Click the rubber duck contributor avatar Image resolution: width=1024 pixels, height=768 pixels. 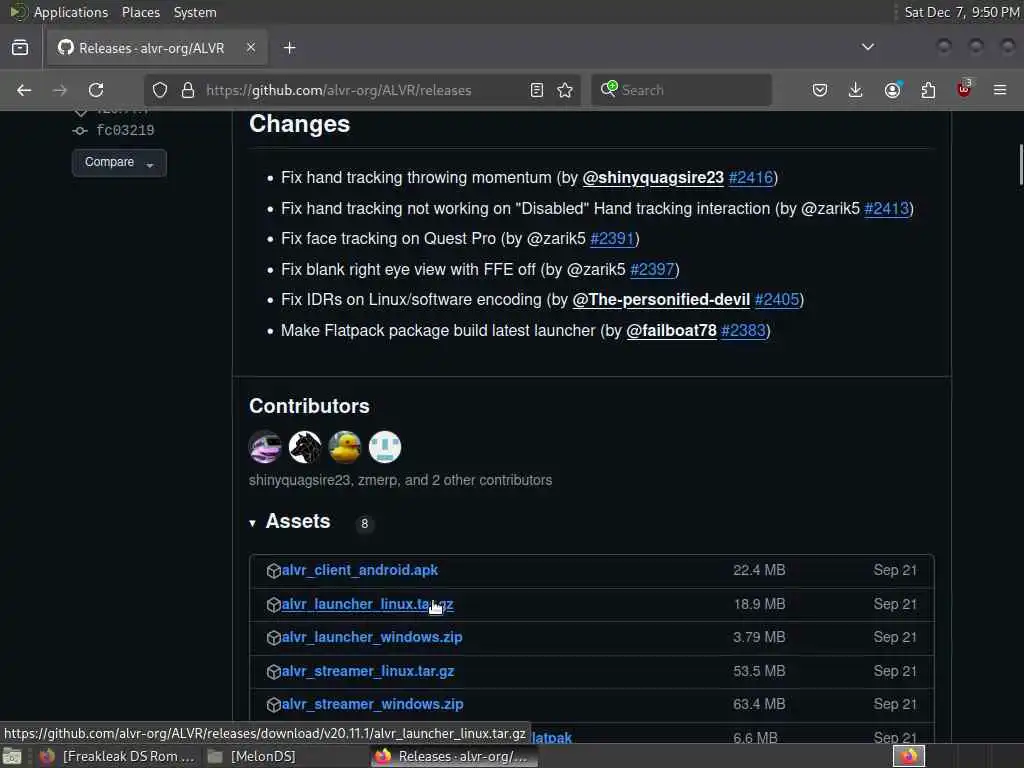345,447
